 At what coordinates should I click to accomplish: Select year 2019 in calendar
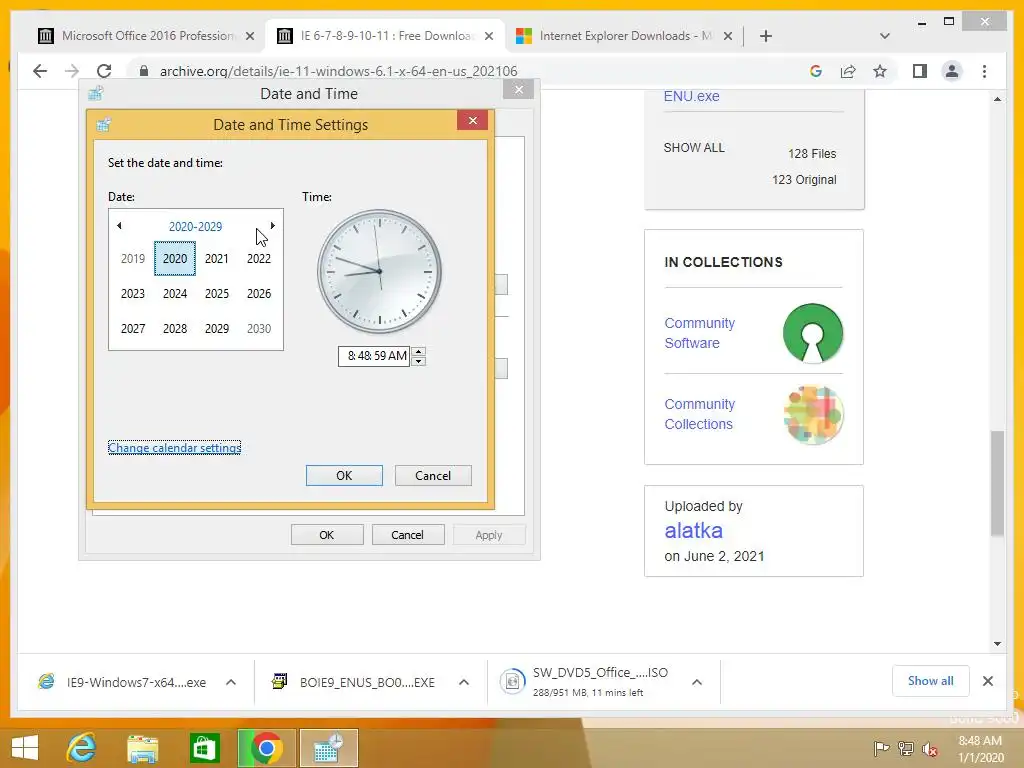(133, 259)
